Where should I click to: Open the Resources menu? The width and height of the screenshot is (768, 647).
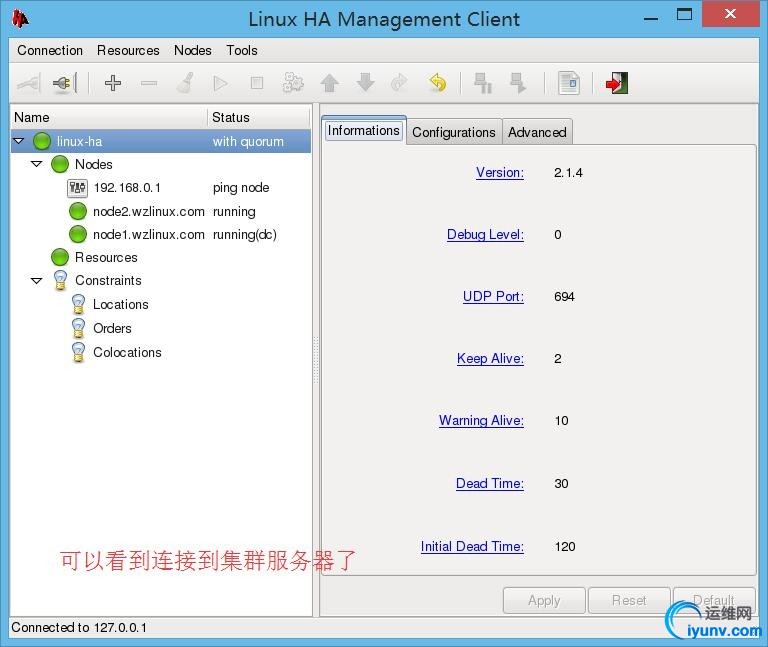(x=128, y=50)
